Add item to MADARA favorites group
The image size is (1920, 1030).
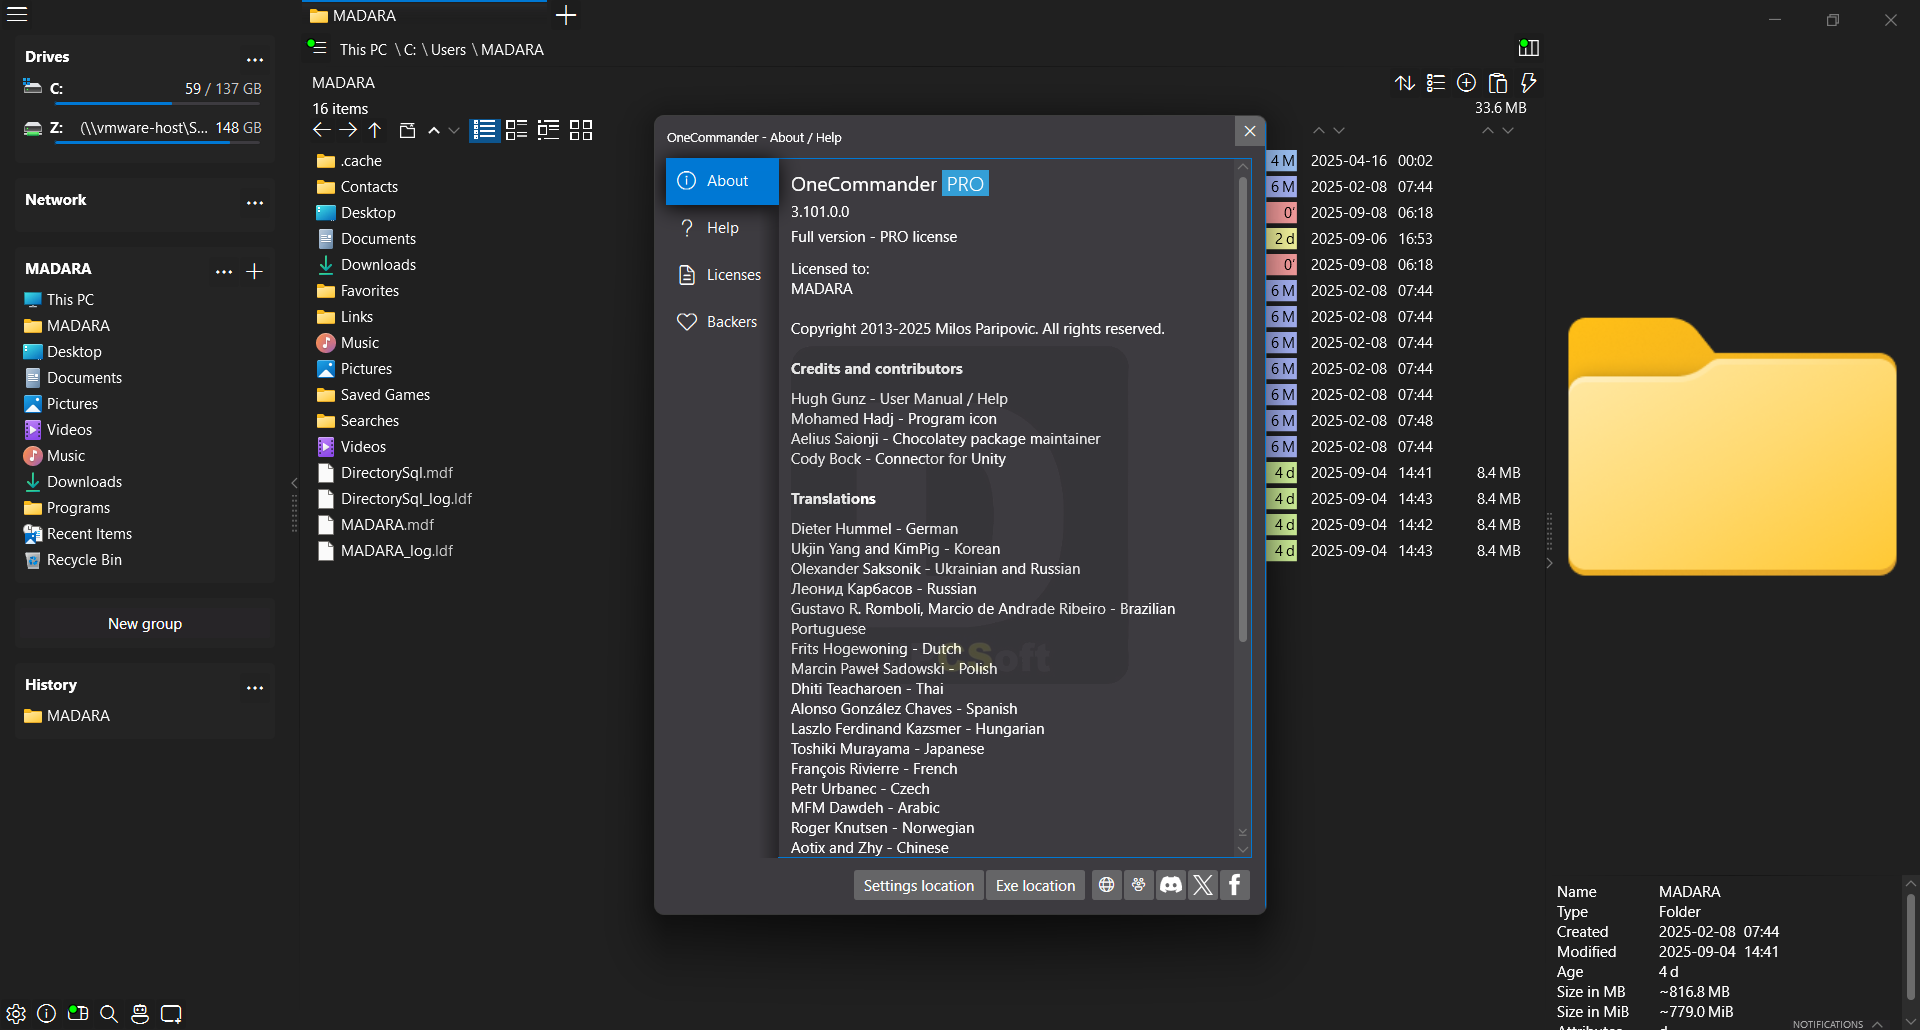[x=255, y=271]
